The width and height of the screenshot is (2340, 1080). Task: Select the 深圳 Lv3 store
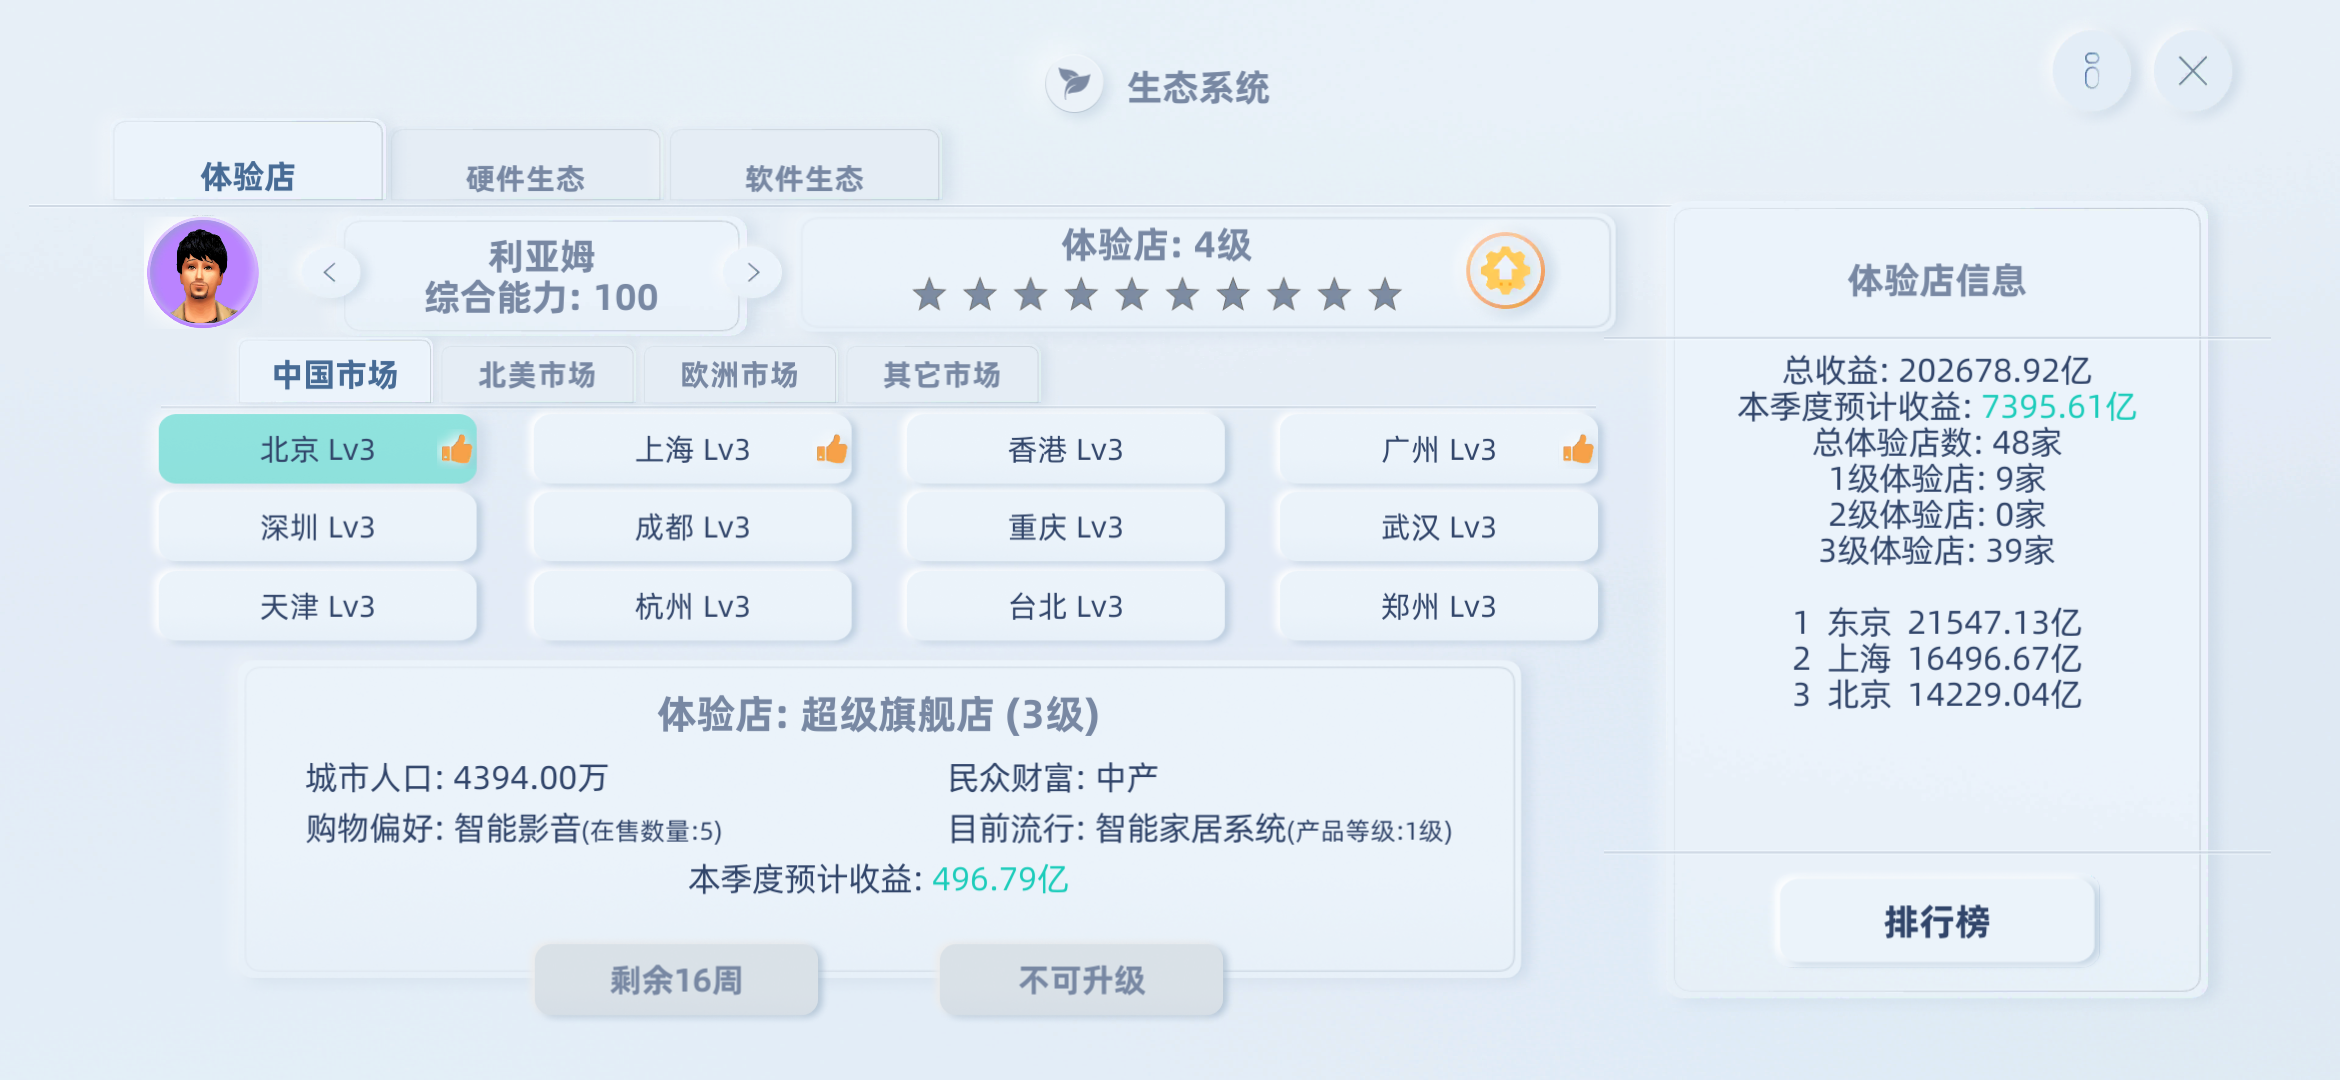317,527
